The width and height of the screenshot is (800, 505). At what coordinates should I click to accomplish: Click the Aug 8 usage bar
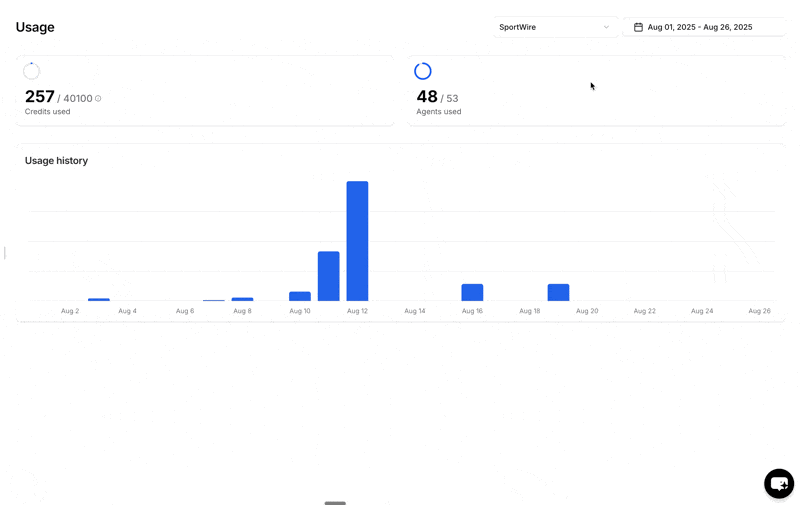242,299
